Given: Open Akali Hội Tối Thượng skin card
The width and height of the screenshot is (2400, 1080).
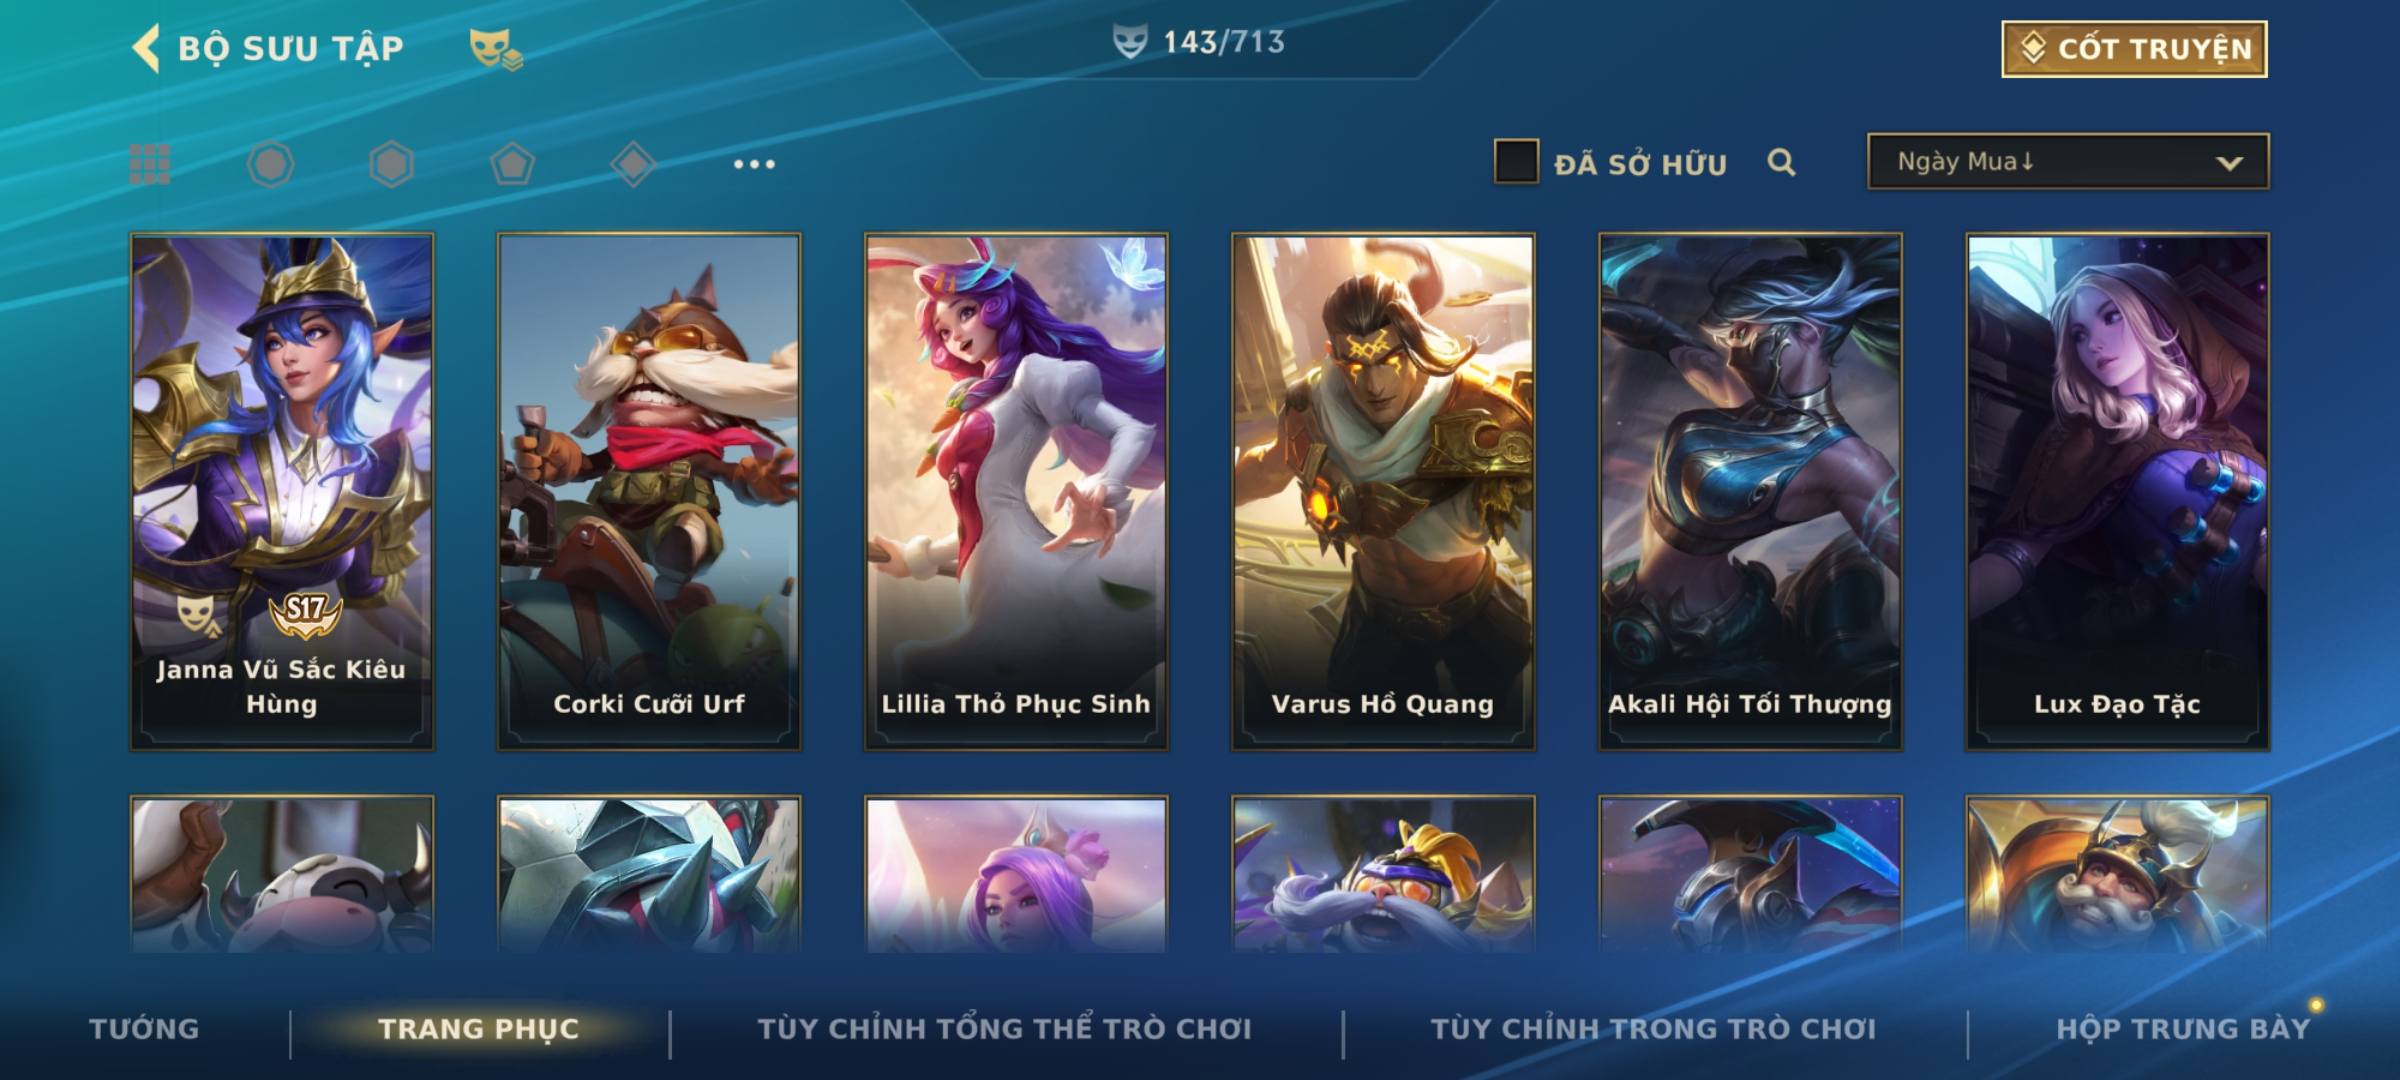Looking at the screenshot, I should coord(1750,492).
